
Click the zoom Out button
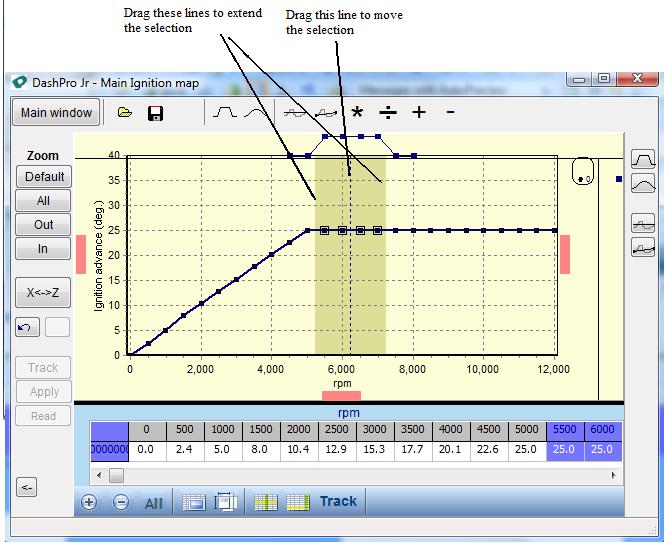(44, 225)
